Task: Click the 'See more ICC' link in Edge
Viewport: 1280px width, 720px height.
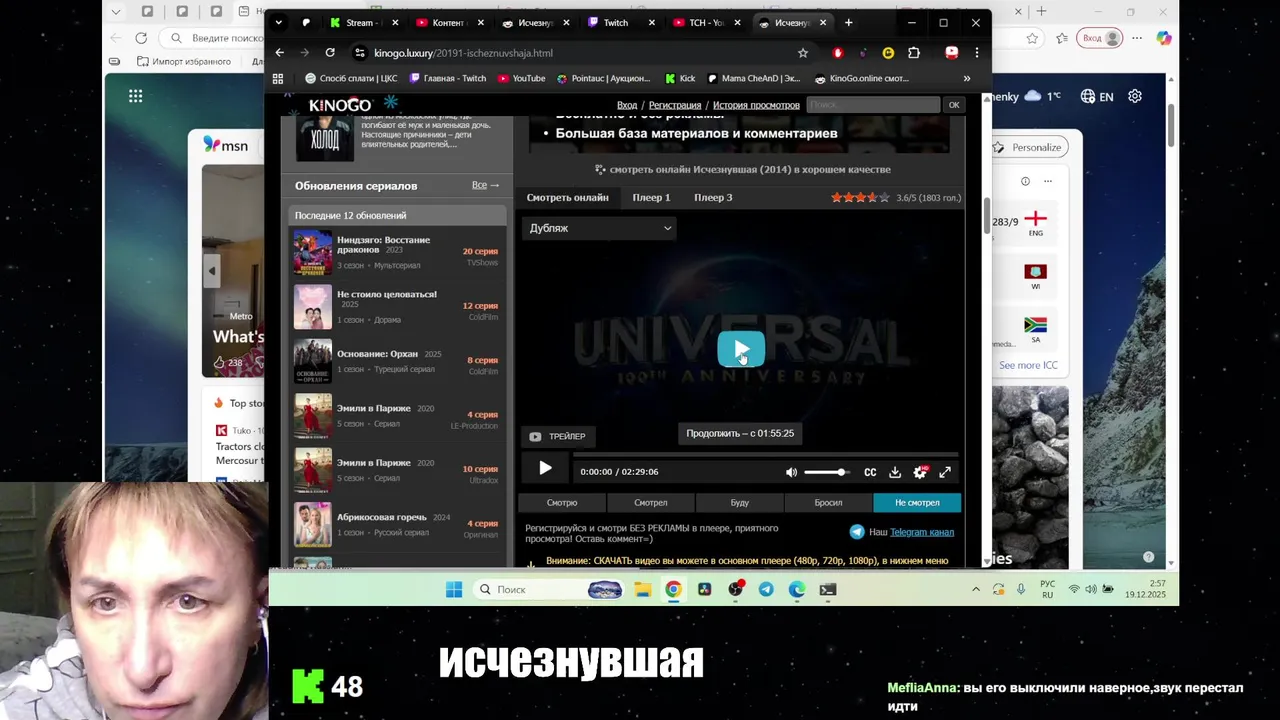Action: pos(1028,365)
